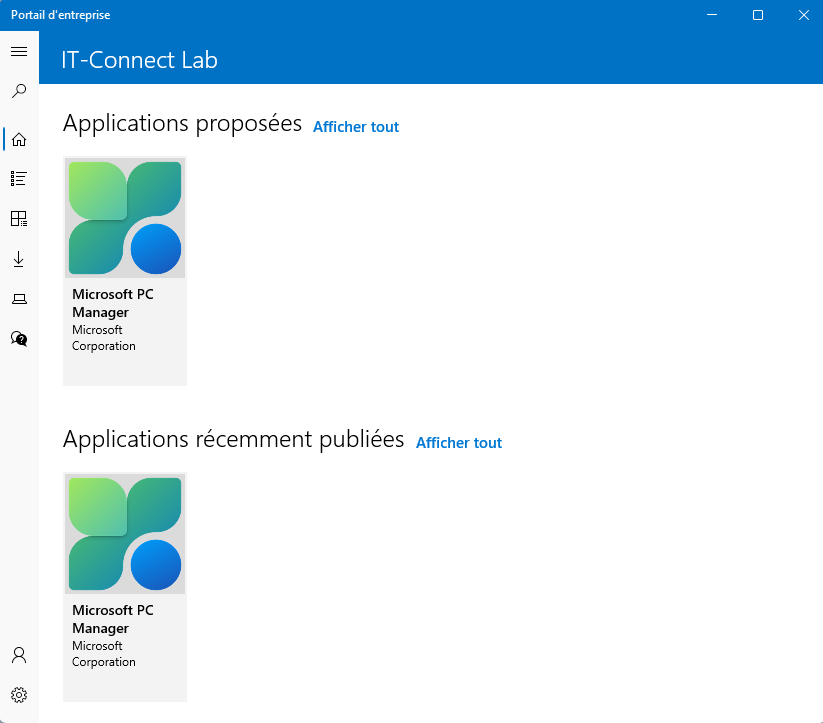Expand the hamburger navigation menu
Screen dimensions: 823x723
coord(19,51)
